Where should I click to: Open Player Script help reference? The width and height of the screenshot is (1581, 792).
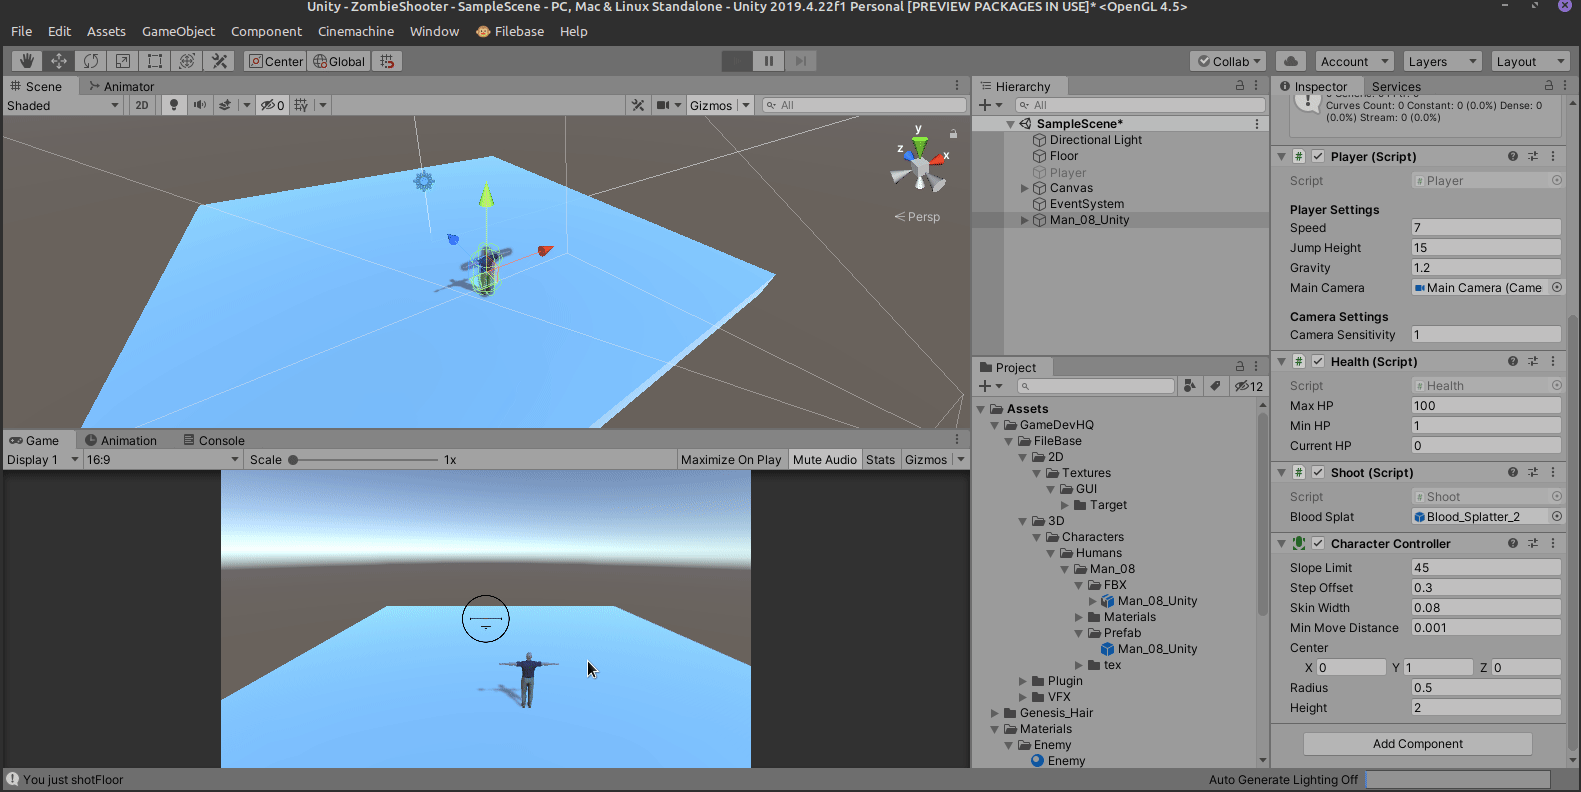pos(1513,157)
